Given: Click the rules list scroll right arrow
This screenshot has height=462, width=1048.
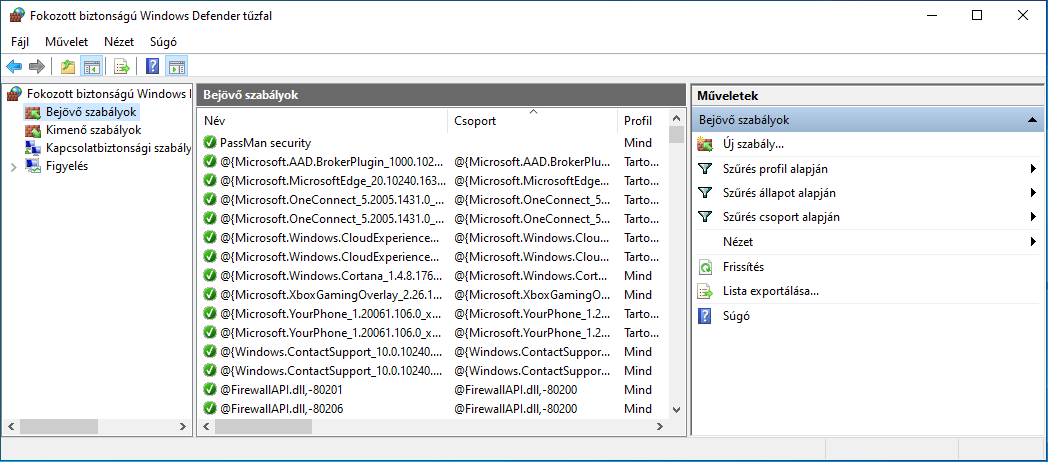Looking at the screenshot, I should 659,426.
